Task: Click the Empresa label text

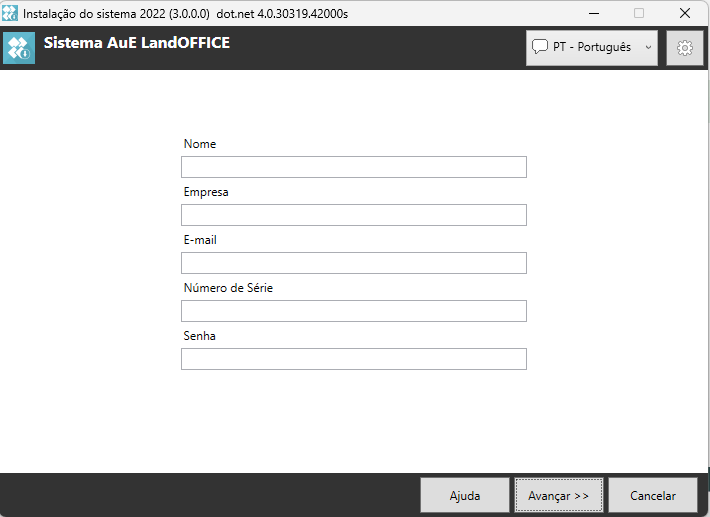Action: pyautogui.click(x=206, y=192)
